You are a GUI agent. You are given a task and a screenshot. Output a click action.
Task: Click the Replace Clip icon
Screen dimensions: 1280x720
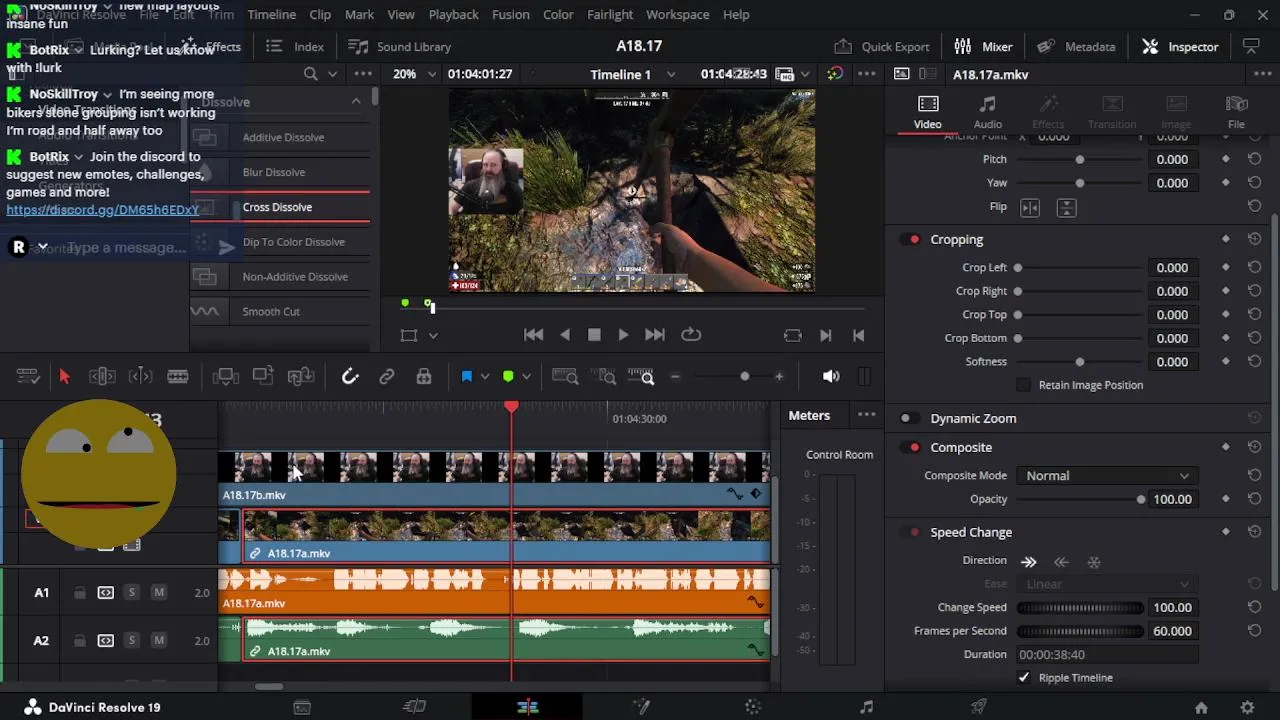click(x=301, y=376)
